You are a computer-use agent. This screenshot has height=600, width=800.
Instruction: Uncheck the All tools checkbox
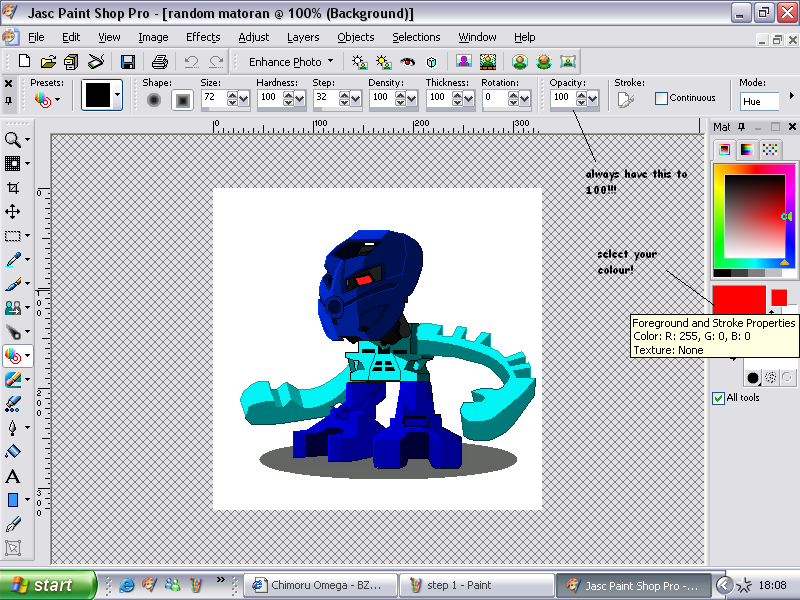pos(718,397)
